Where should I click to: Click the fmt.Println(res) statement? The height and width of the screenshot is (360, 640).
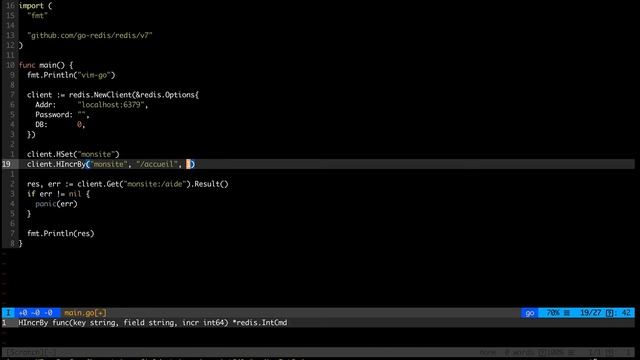coord(61,233)
